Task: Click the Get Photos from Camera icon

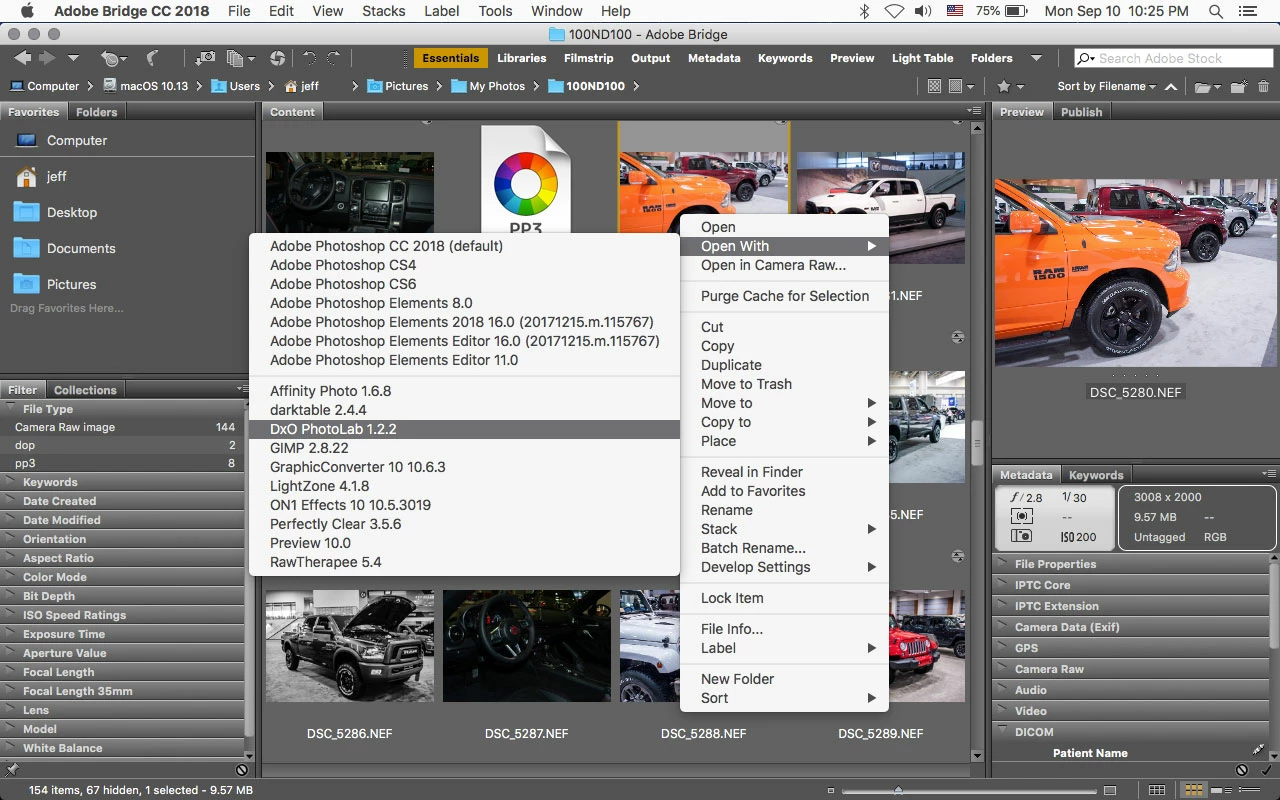Action: [205, 59]
